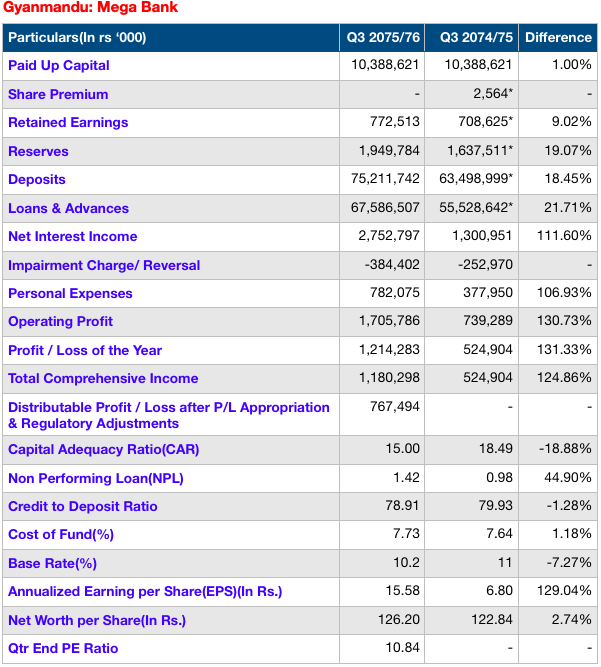Select the EPS difference '129.04%'

564,591
